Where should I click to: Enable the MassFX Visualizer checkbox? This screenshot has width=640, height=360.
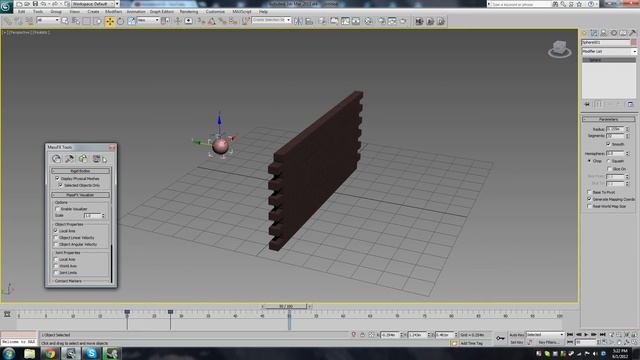[57, 209]
